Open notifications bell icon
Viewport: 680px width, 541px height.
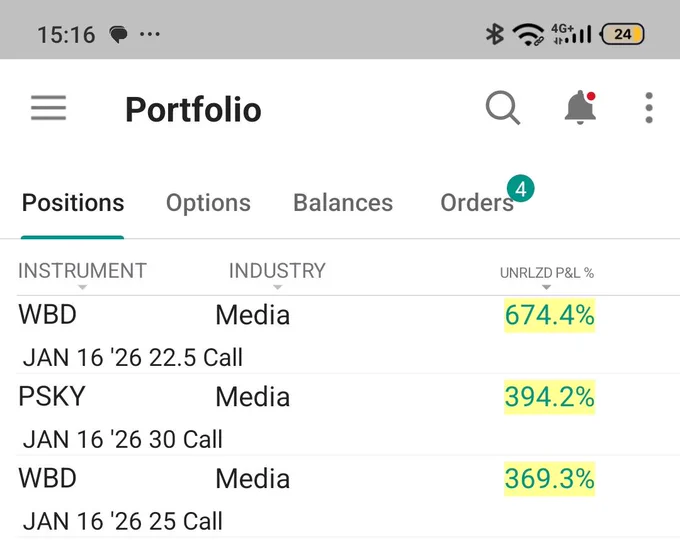tap(580, 108)
